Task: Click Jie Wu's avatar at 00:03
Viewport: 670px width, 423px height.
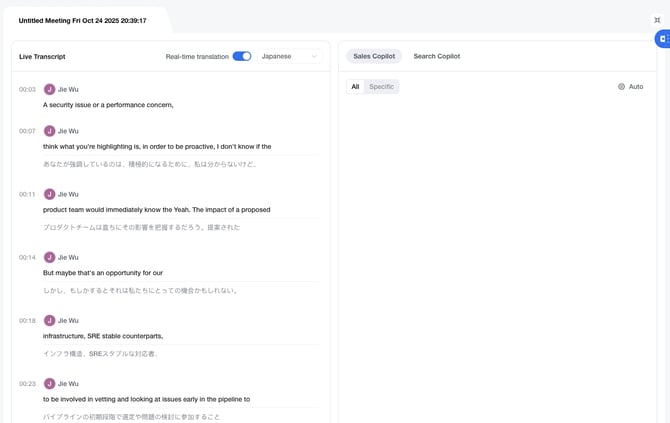Action: point(49,89)
